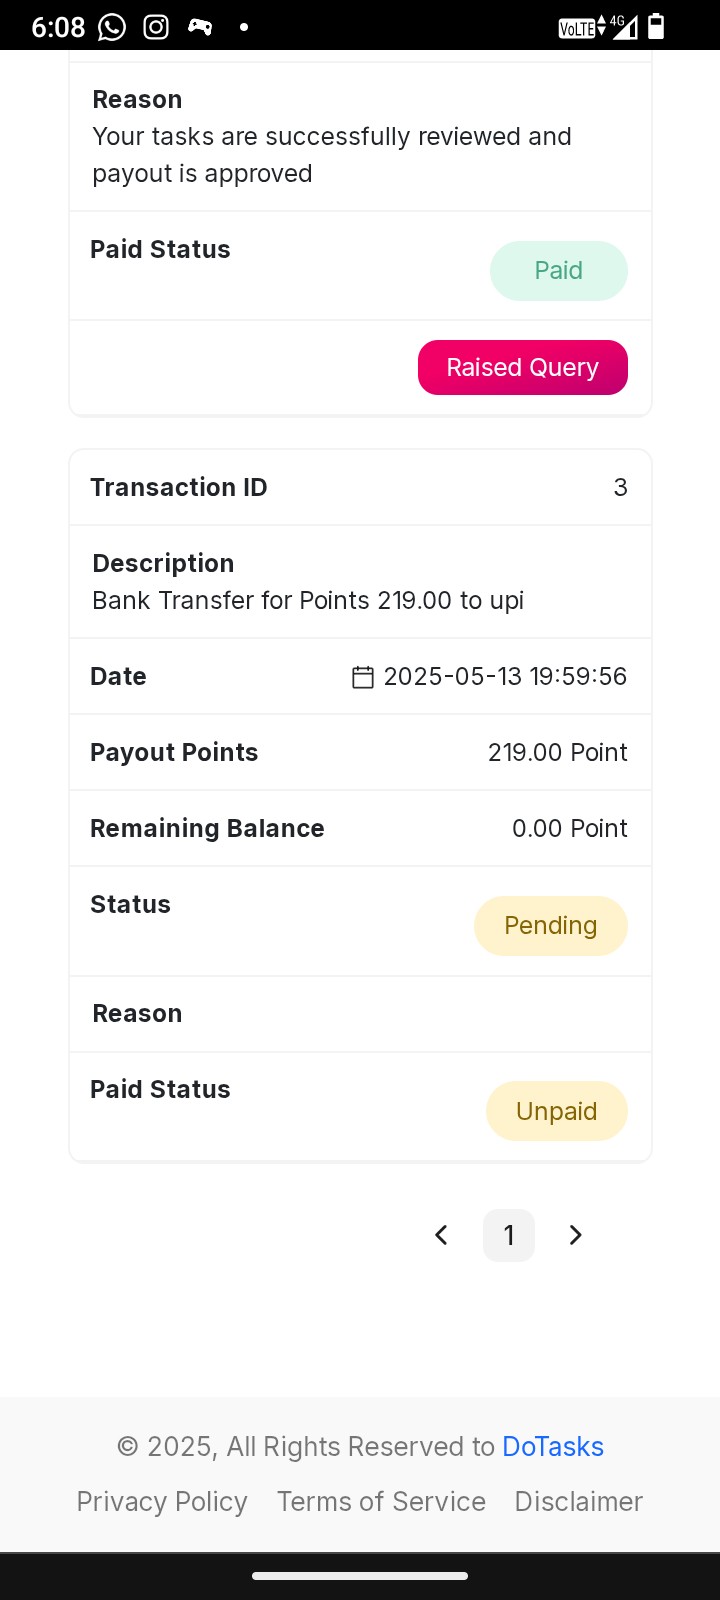Tap the green Paid status badge

(559, 271)
